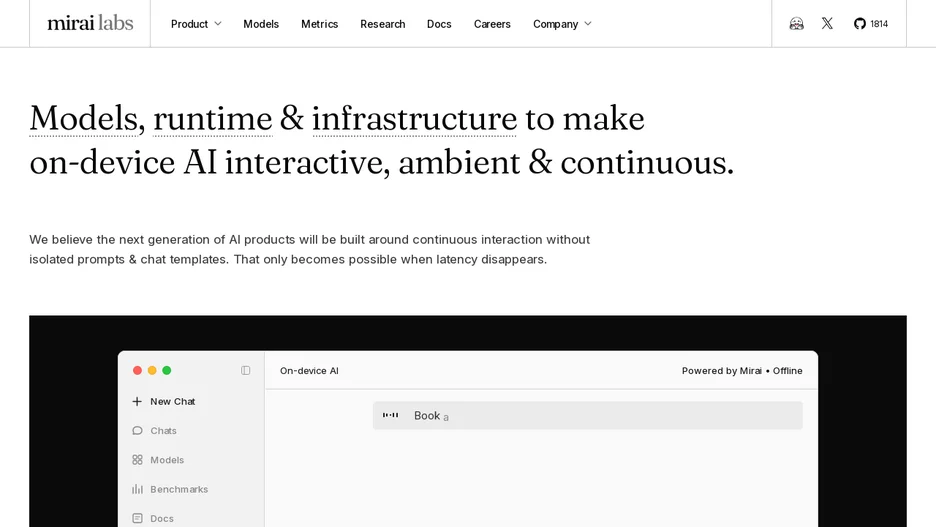Open GitHub repo with 1814 stars
936x527 pixels.
click(870, 24)
